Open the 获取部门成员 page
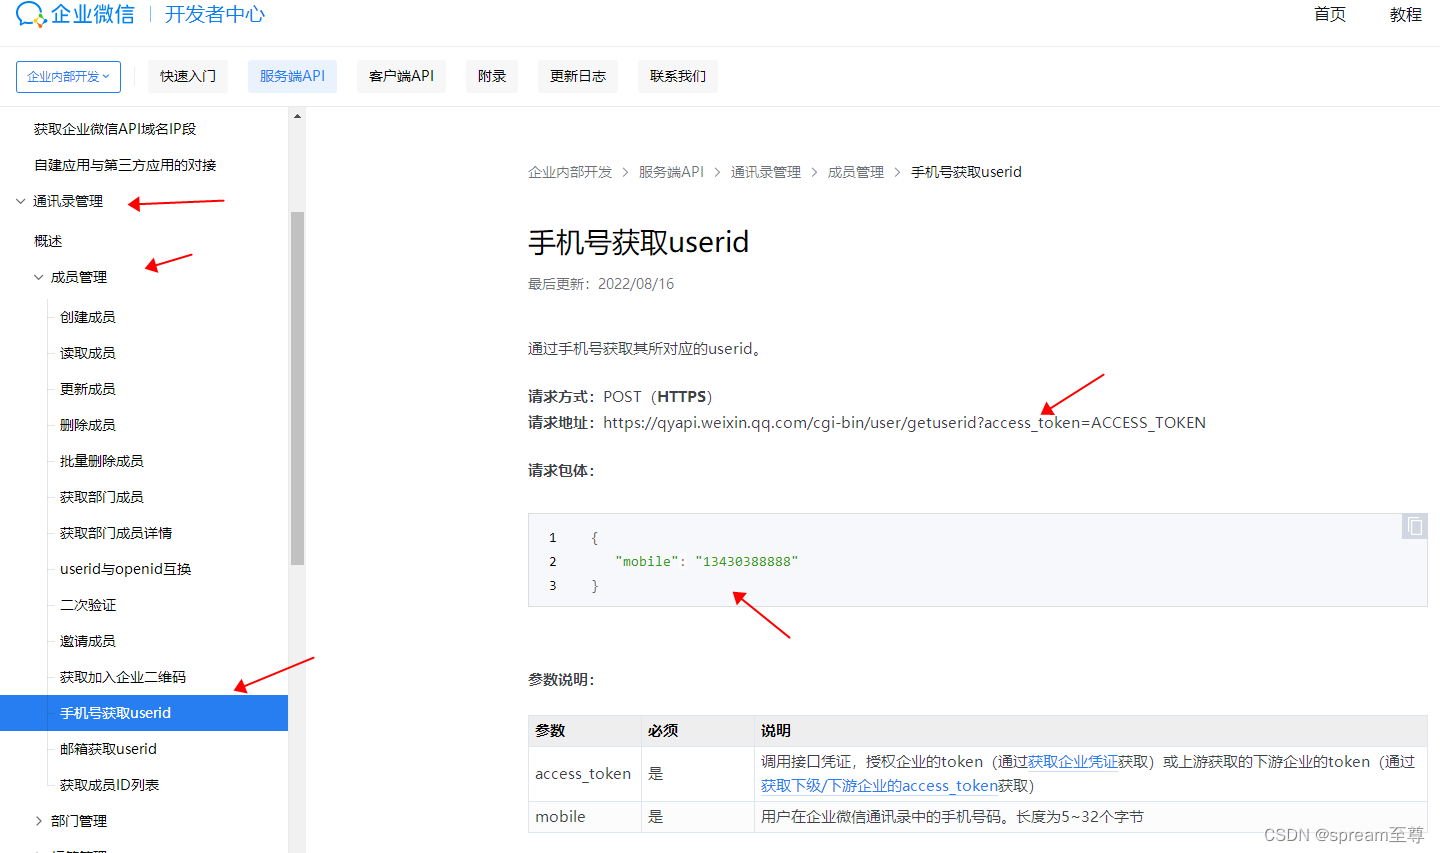The image size is (1440, 853). 102,497
